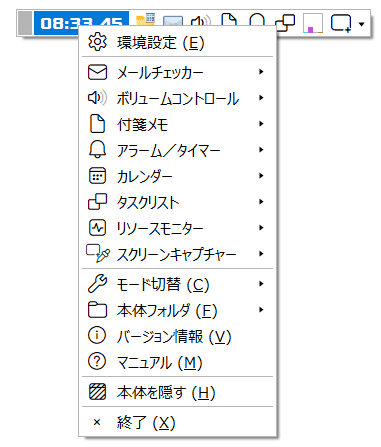
Task: Expand the ボリュームコントロール submenu arrow
Action: pyautogui.click(x=261, y=98)
